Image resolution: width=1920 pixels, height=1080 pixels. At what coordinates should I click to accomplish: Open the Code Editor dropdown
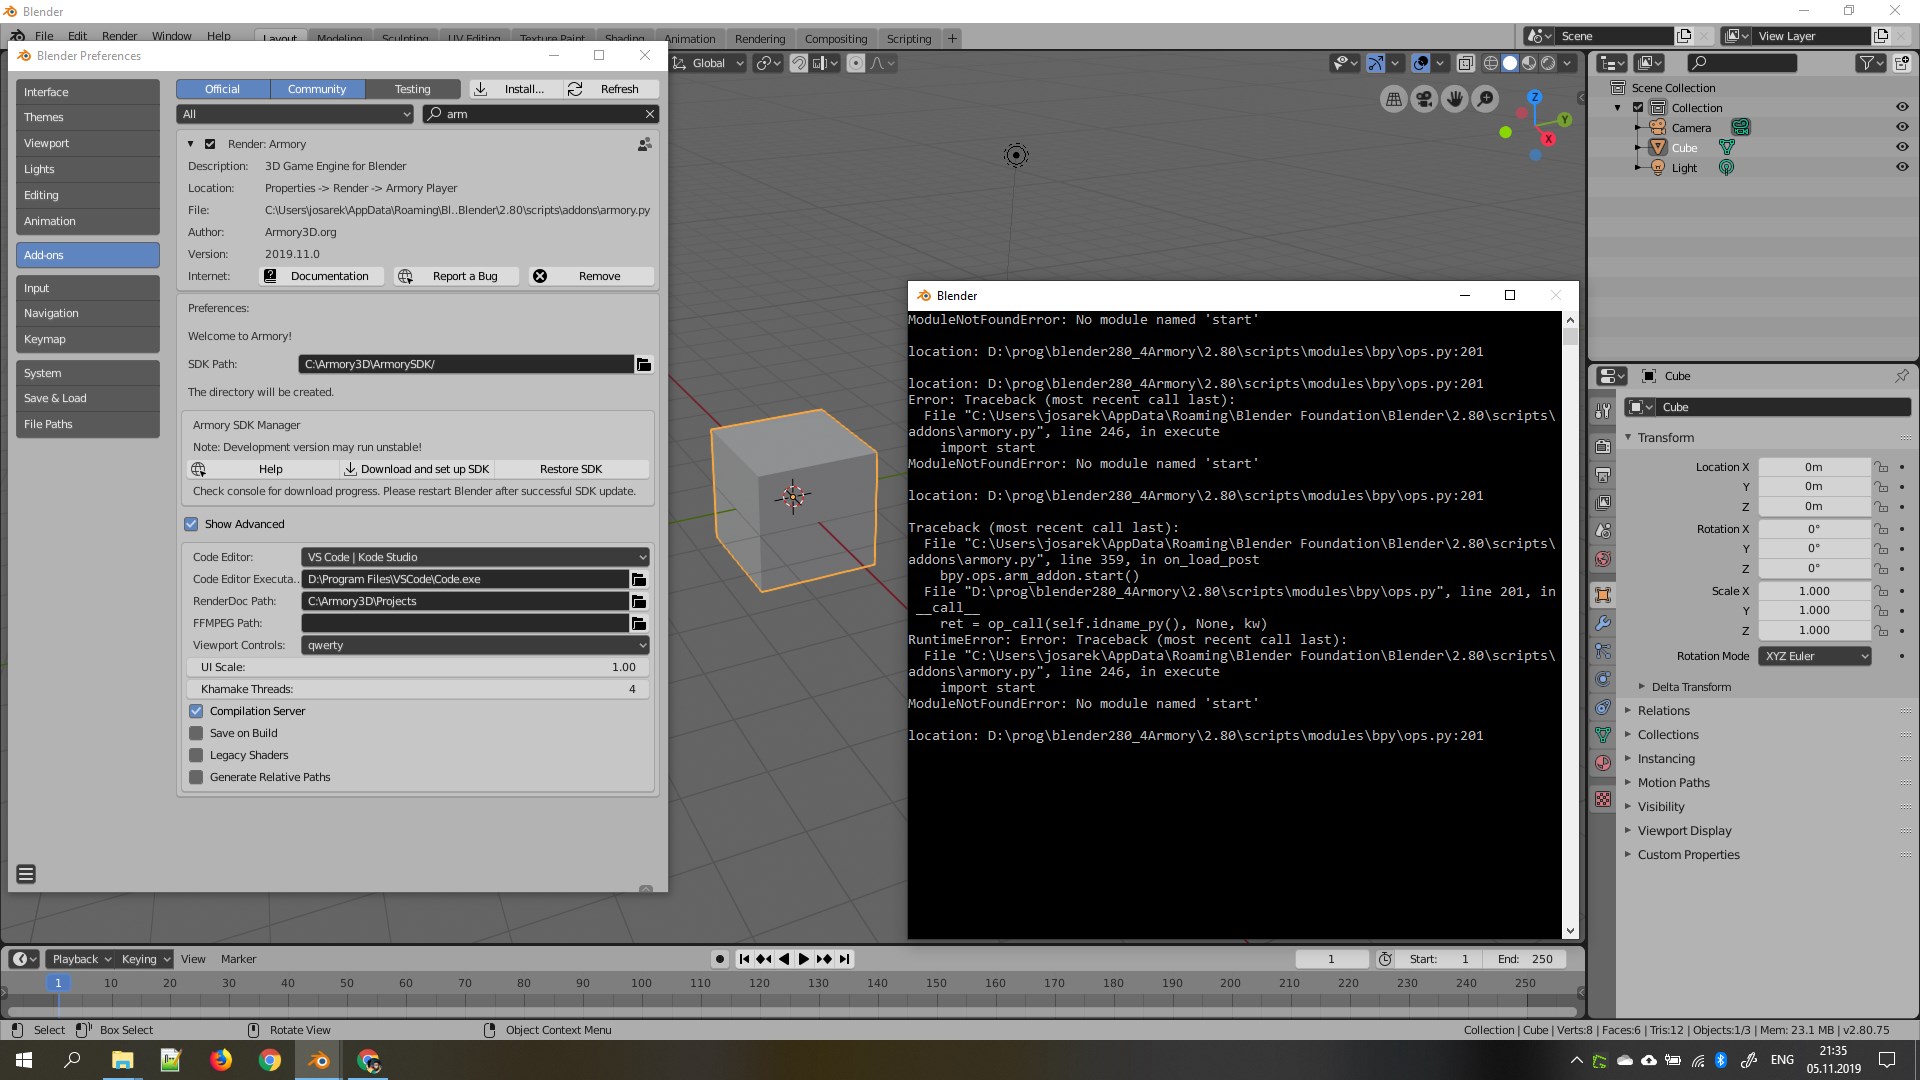(x=475, y=557)
